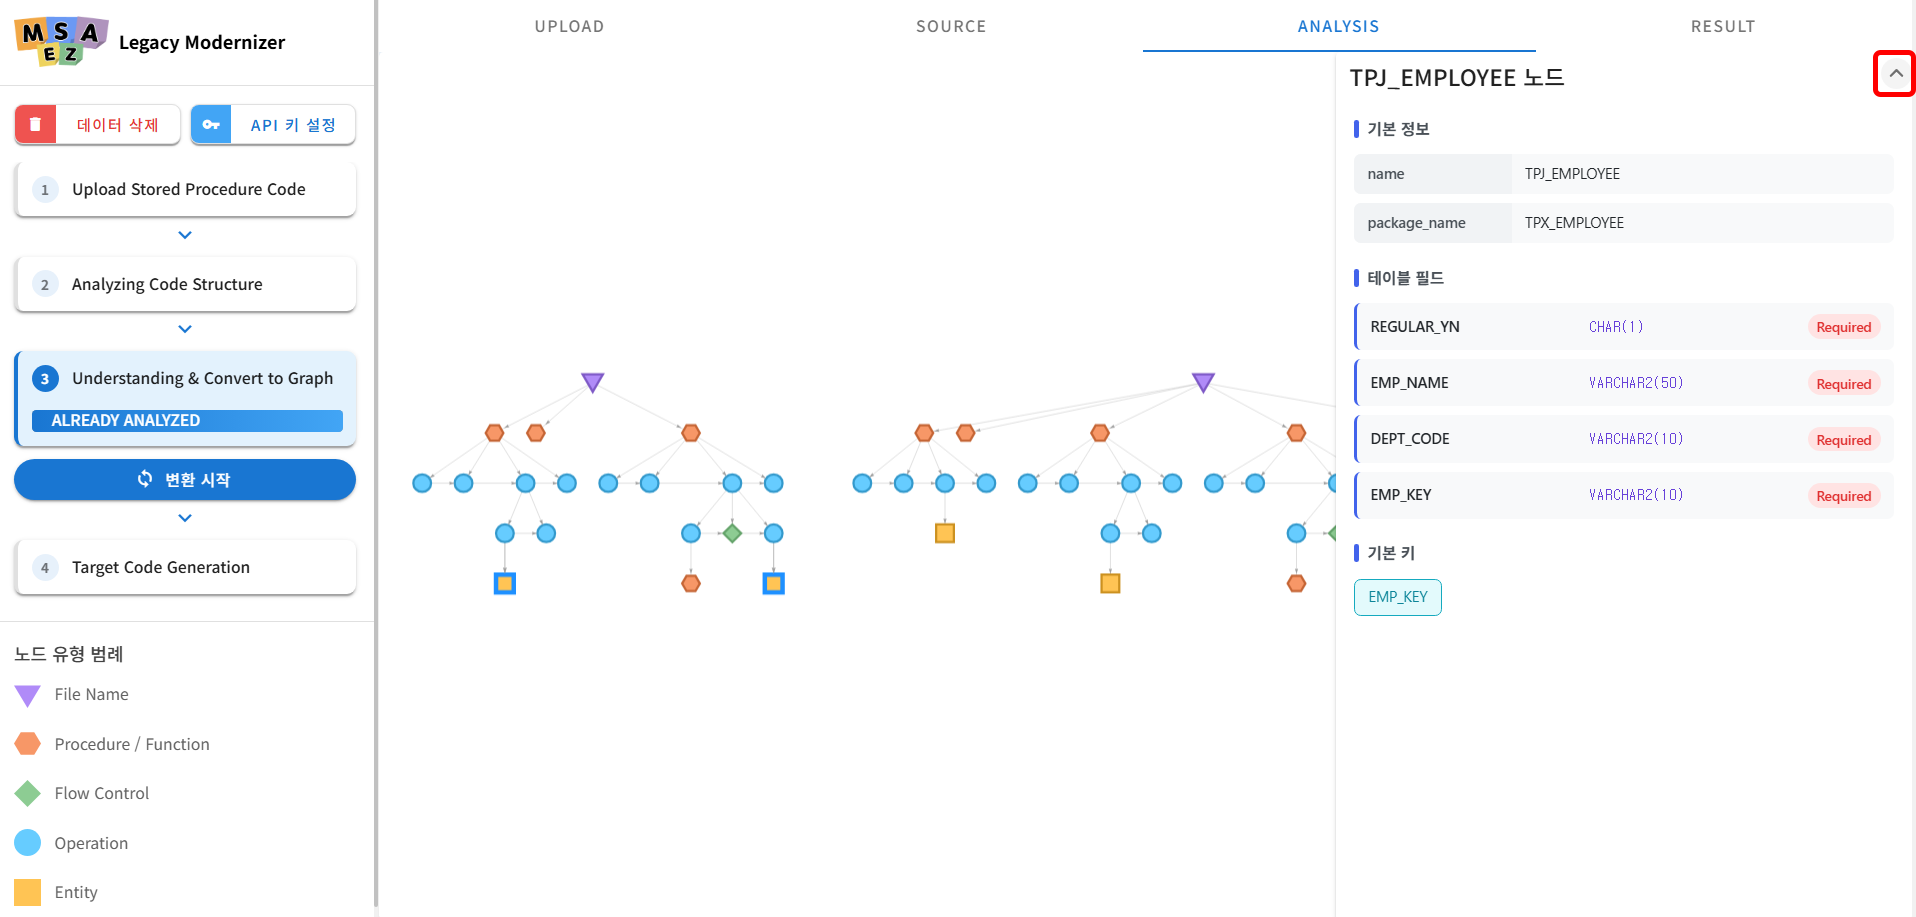Select the highlighted blue-bordered entity node at far left
This screenshot has width=1916, height=917.
(x=505, y=583)
